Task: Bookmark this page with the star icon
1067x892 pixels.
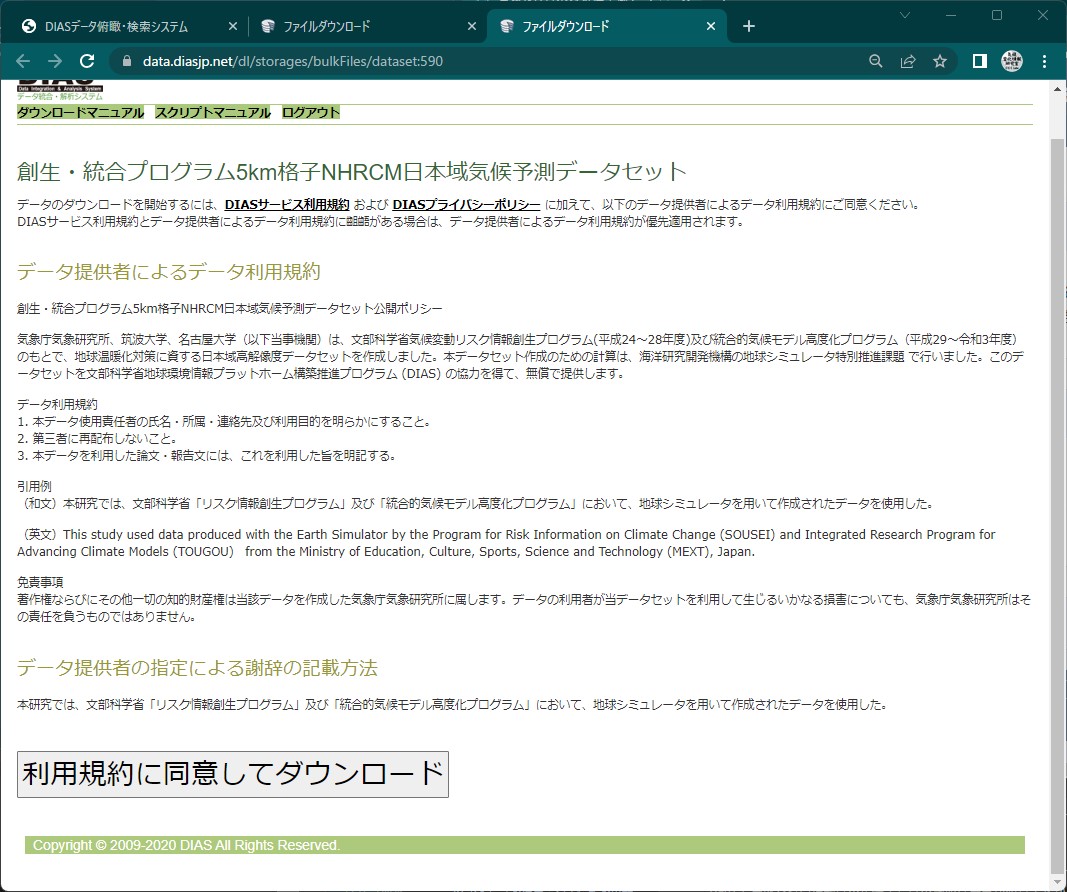Action: [940, 61]
